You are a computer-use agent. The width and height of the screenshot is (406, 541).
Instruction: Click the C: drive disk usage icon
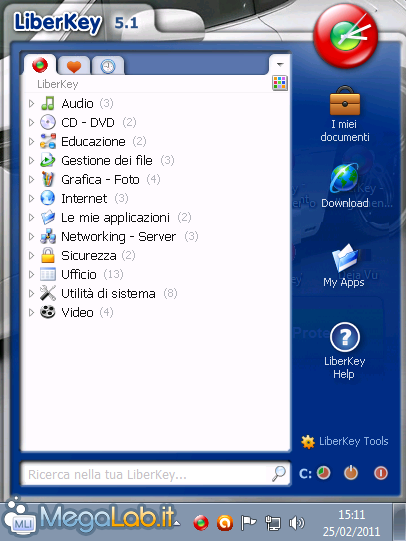(x=324, y=473)
